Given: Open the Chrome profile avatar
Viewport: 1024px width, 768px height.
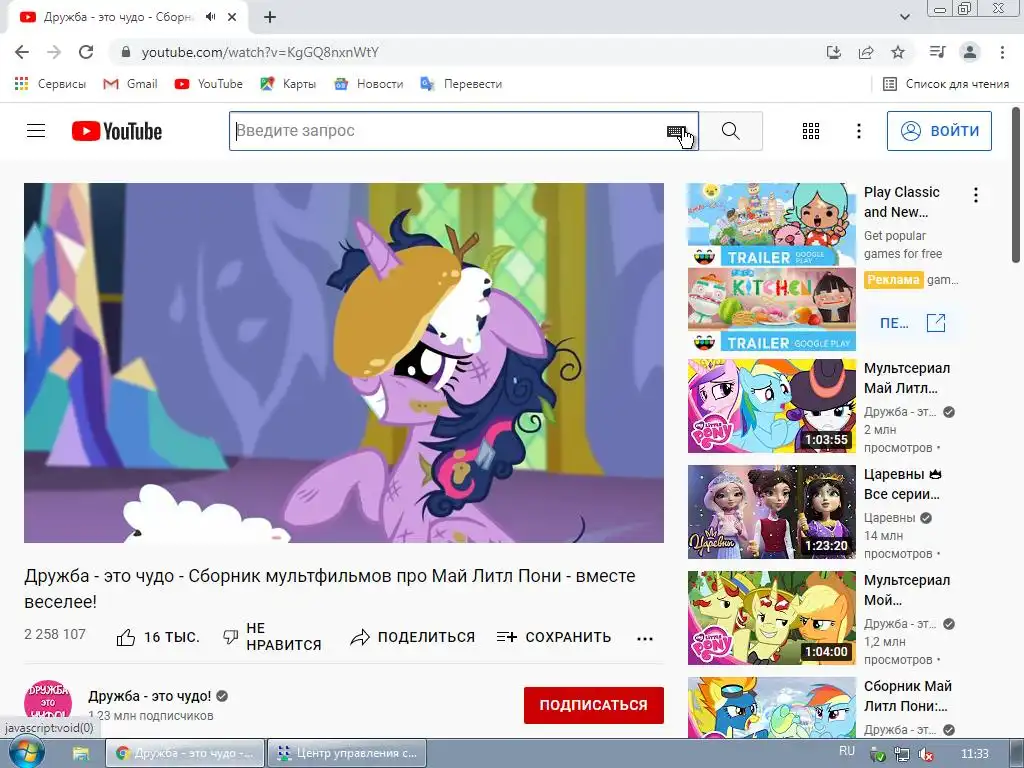Looking at the screenshot, I should (970, 52).
